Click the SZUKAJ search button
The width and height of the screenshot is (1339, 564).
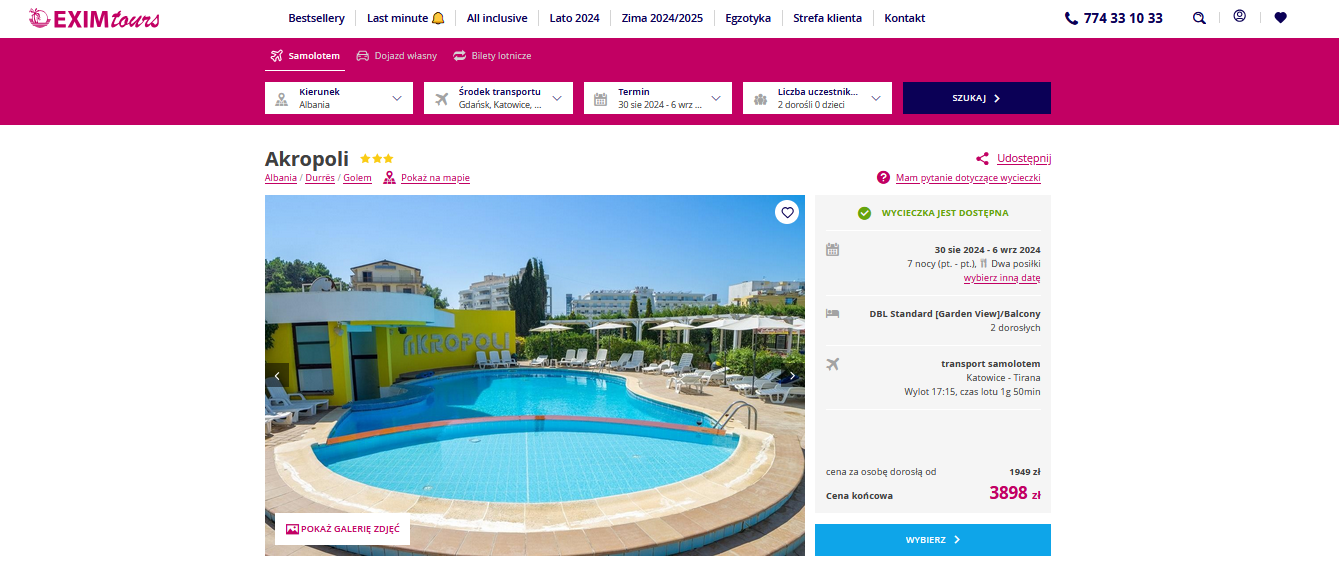point(977,98)
